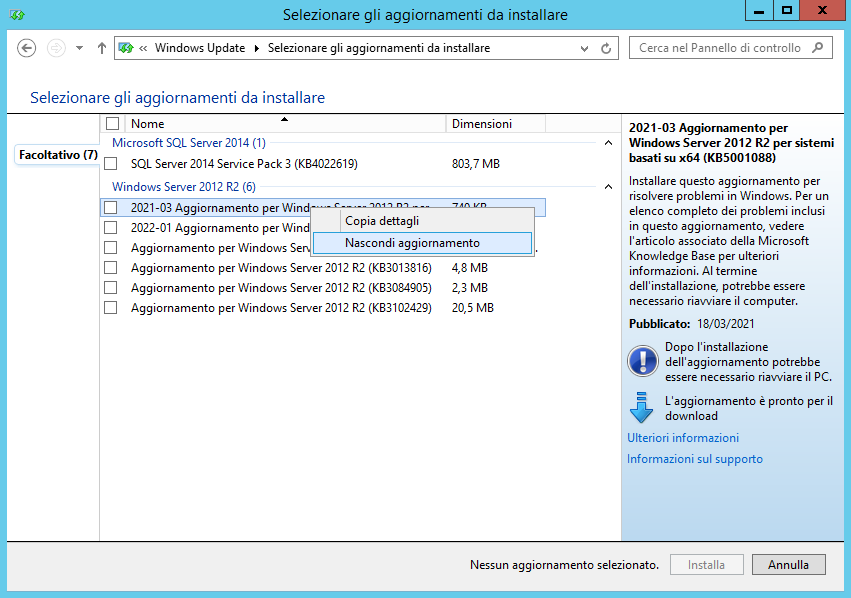Toggle the select-all checkbox beside Nome

tap(113, 124)
